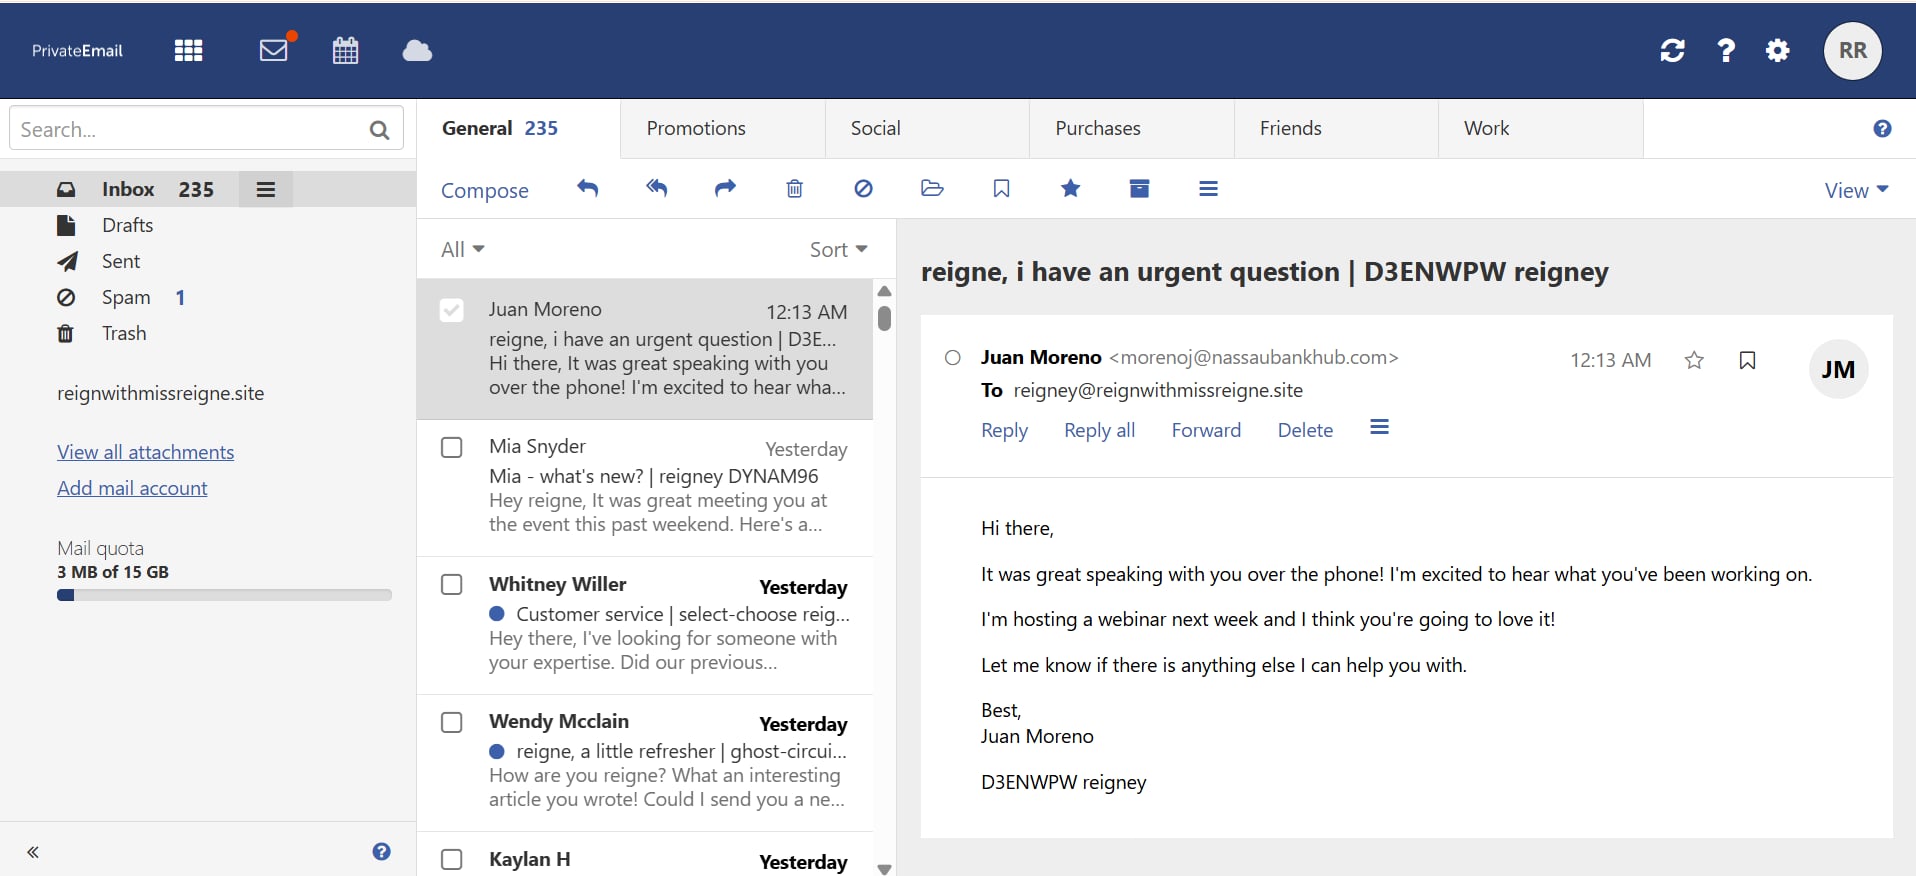The width and height of the screenshot is (1916, 876).
Task: Star message using toolbar star icon
Action: 1070,188
